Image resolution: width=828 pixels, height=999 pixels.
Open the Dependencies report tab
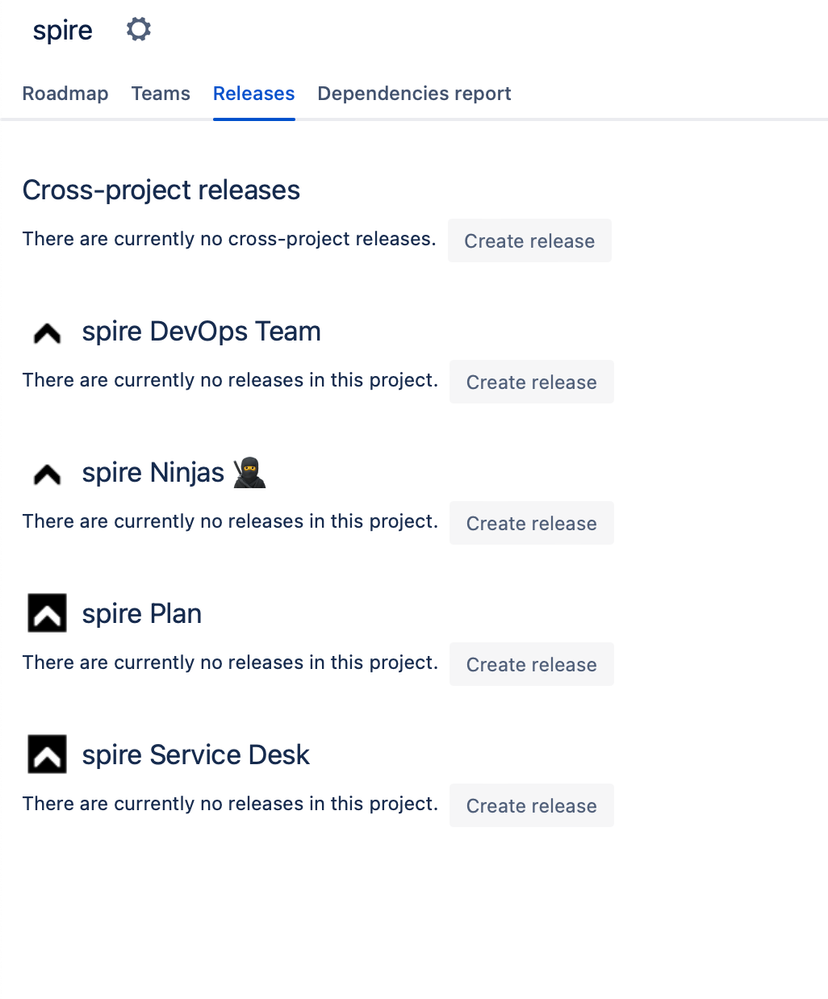pos(414,93)
